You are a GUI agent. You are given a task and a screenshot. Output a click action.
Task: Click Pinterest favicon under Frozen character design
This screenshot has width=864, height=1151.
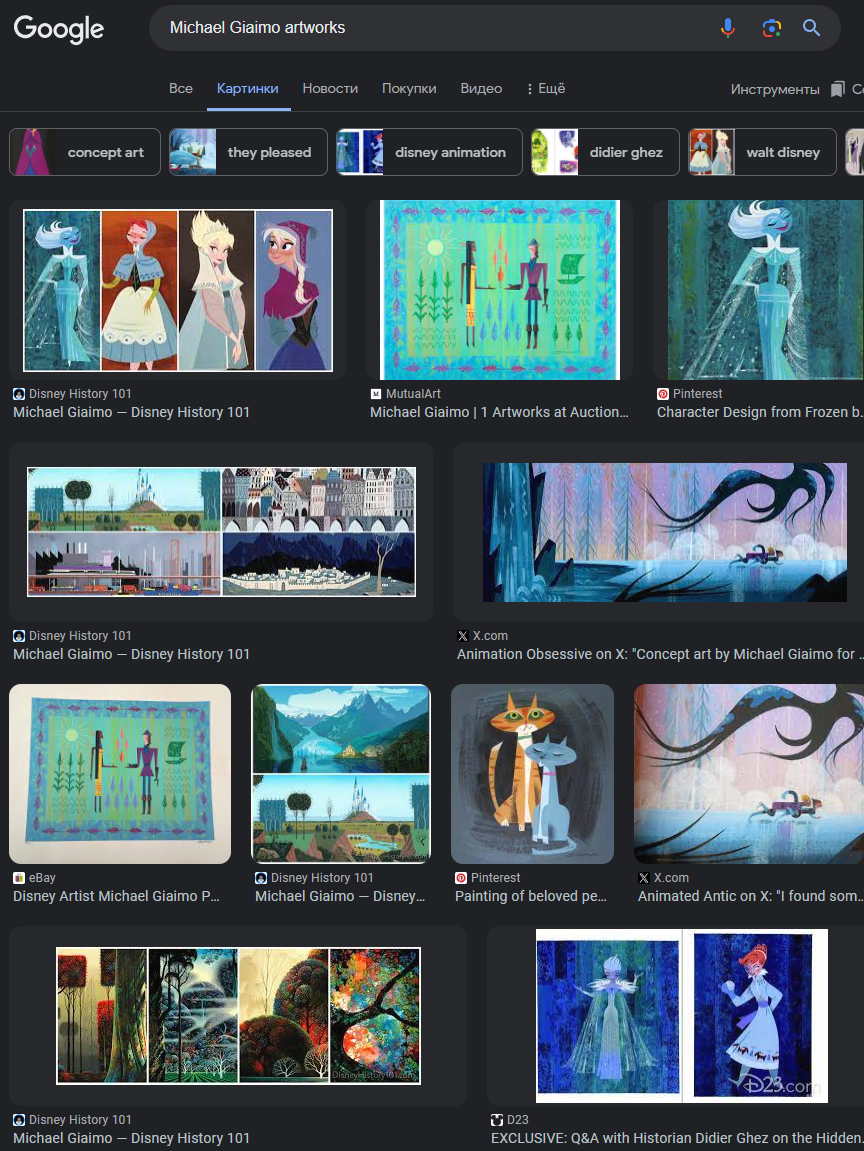coord(663,394)
